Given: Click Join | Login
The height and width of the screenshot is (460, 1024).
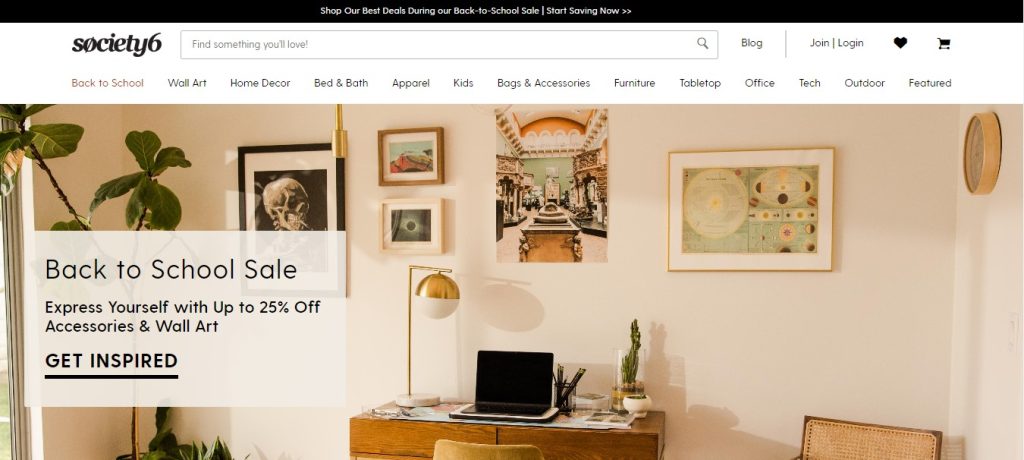Looking at the screenshot, I should click(x=836, y=43).
